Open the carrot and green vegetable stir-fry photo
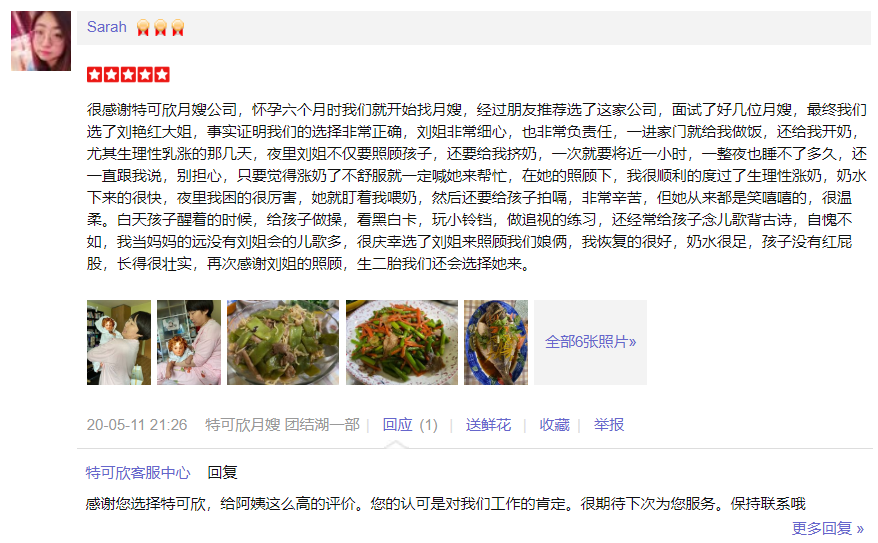878x543 pixels. [x=401, y=342]
